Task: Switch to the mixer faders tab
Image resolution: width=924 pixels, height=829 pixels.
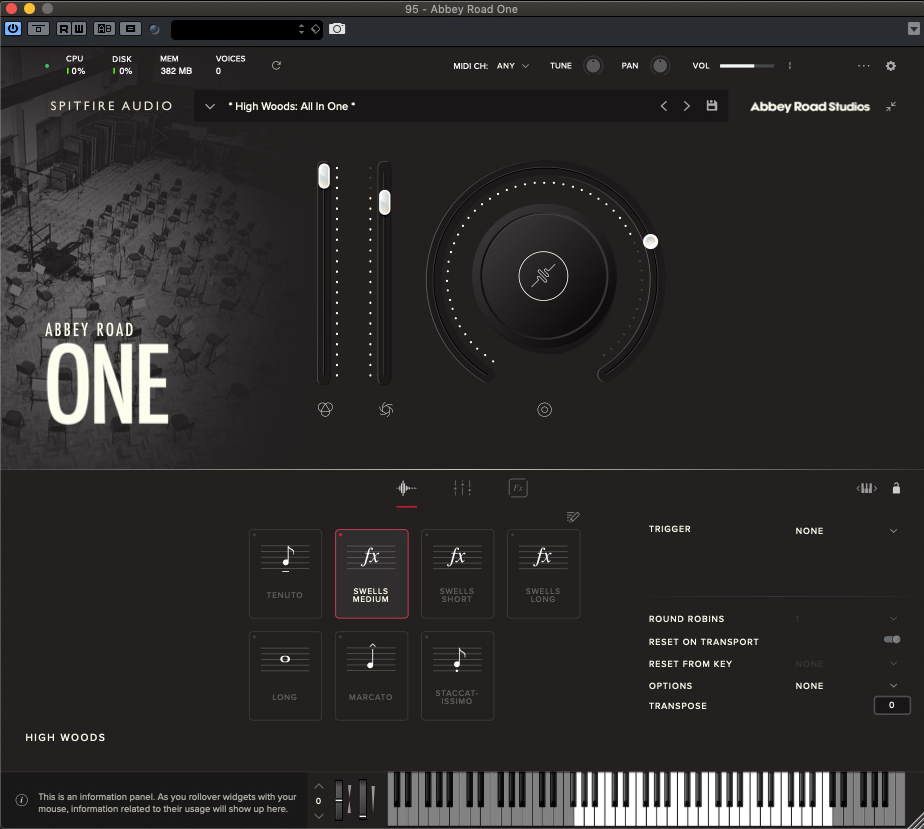Action: (462, 488)
